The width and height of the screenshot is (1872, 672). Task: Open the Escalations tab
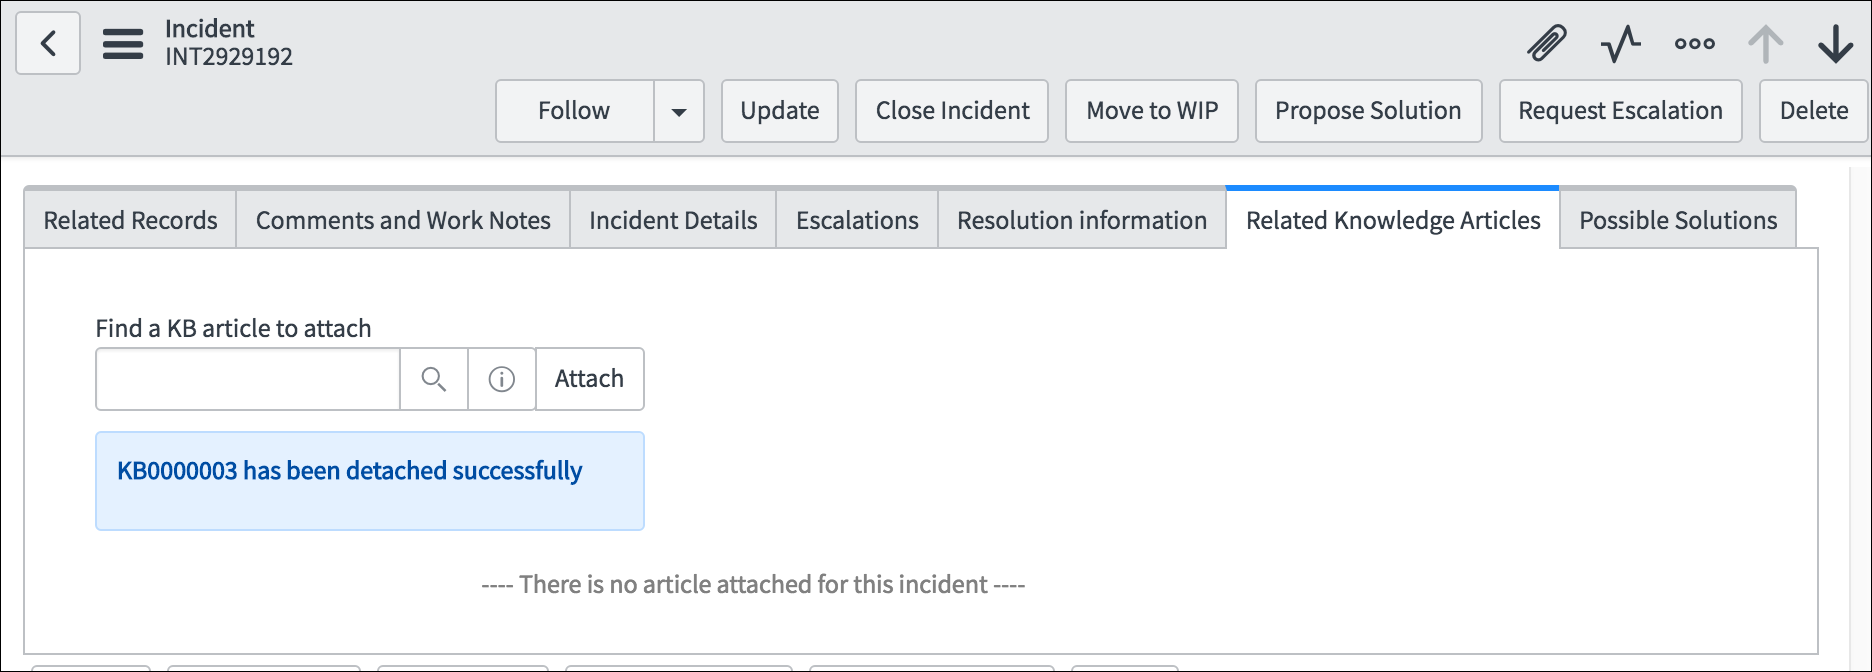tap(856, 219)
